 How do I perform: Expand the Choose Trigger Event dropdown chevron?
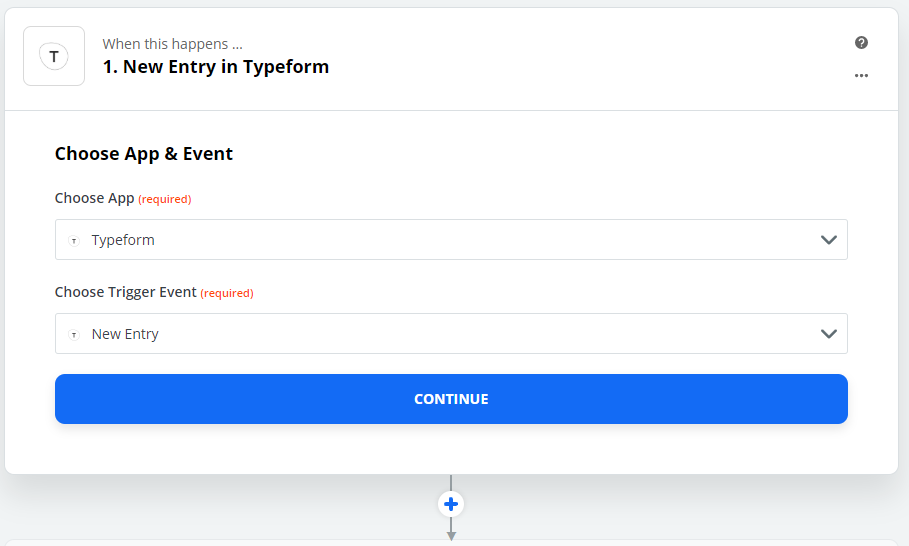click(x=828, y=334)
